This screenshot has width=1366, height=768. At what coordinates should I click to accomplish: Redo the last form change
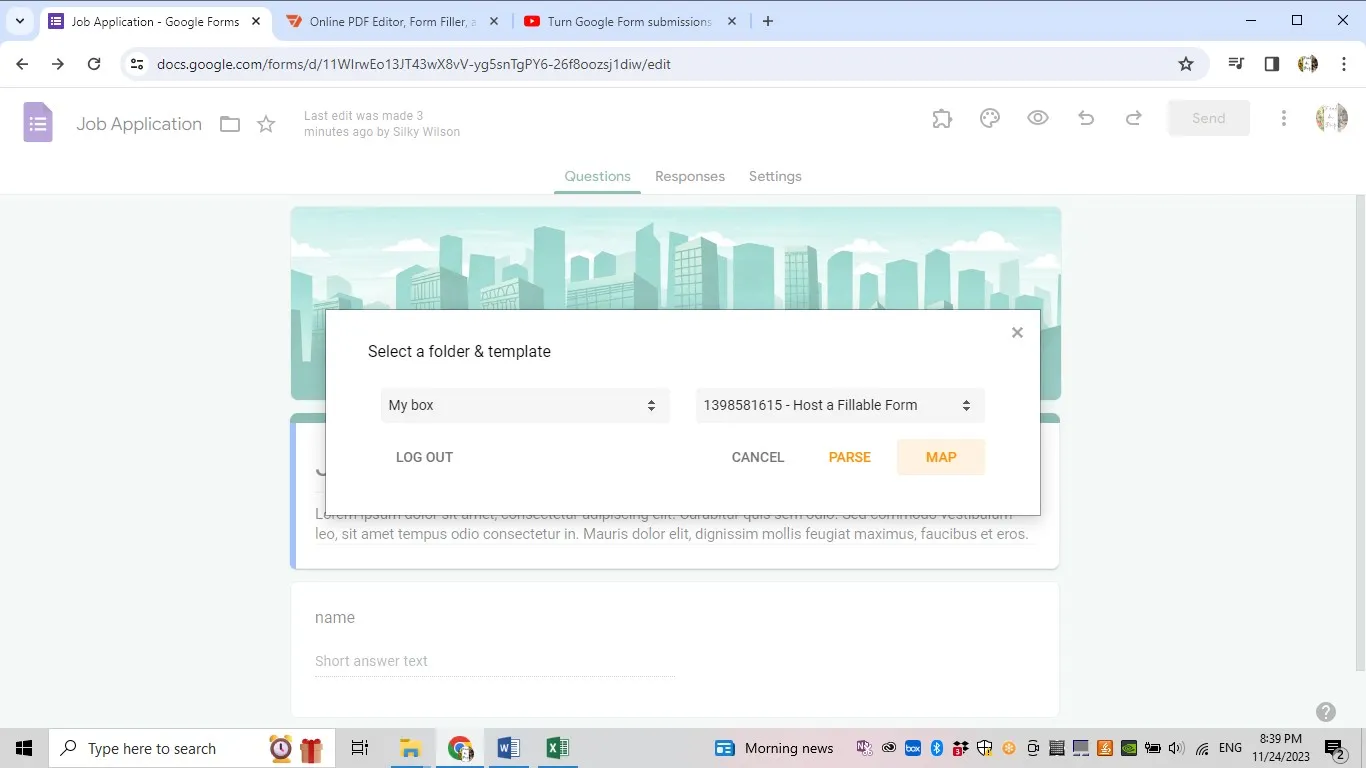[x=1133, y=117]
